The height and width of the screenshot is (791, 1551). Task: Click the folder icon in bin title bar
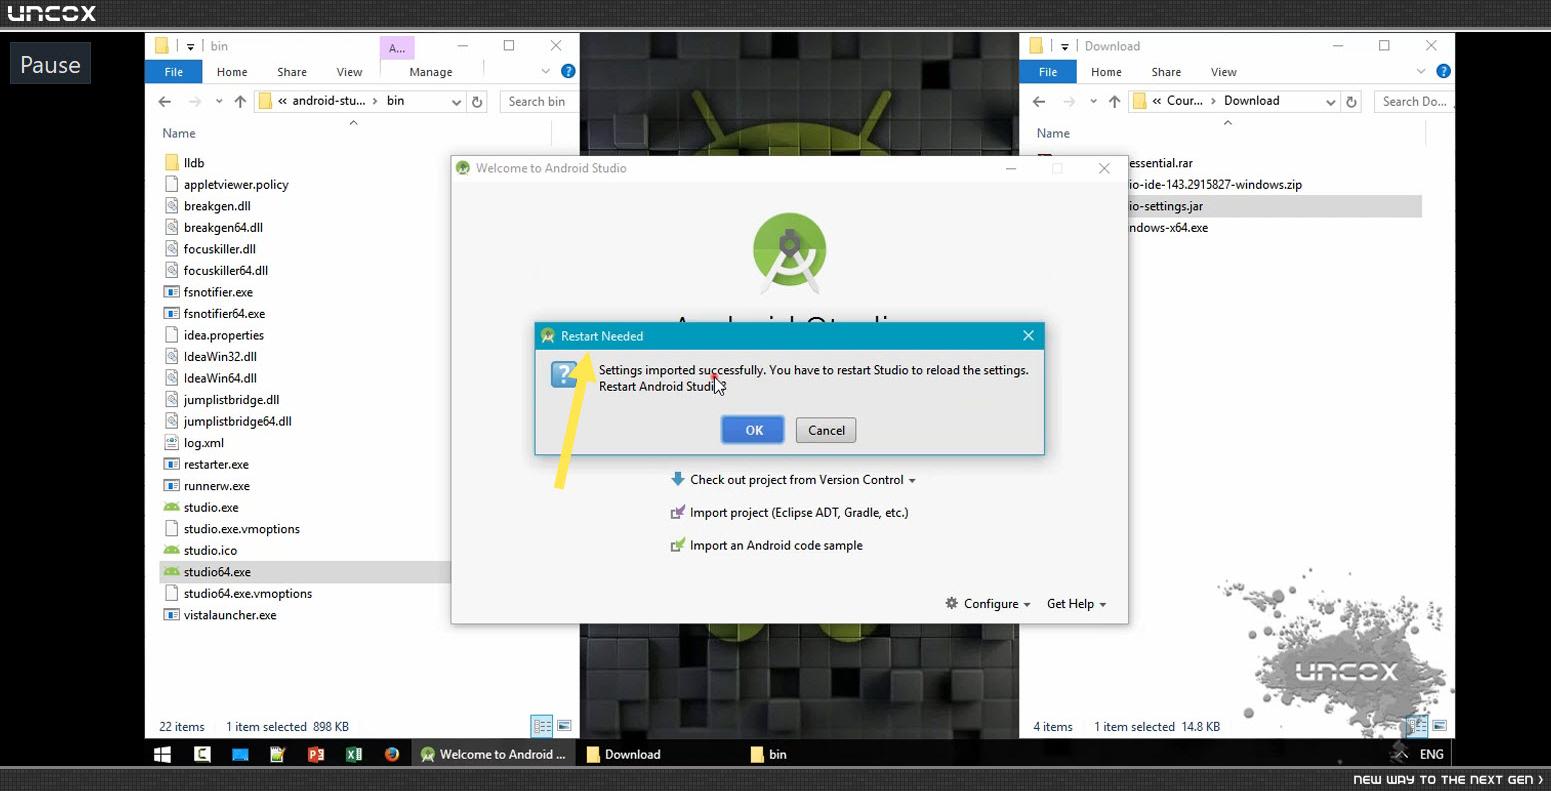click(161, 46)
